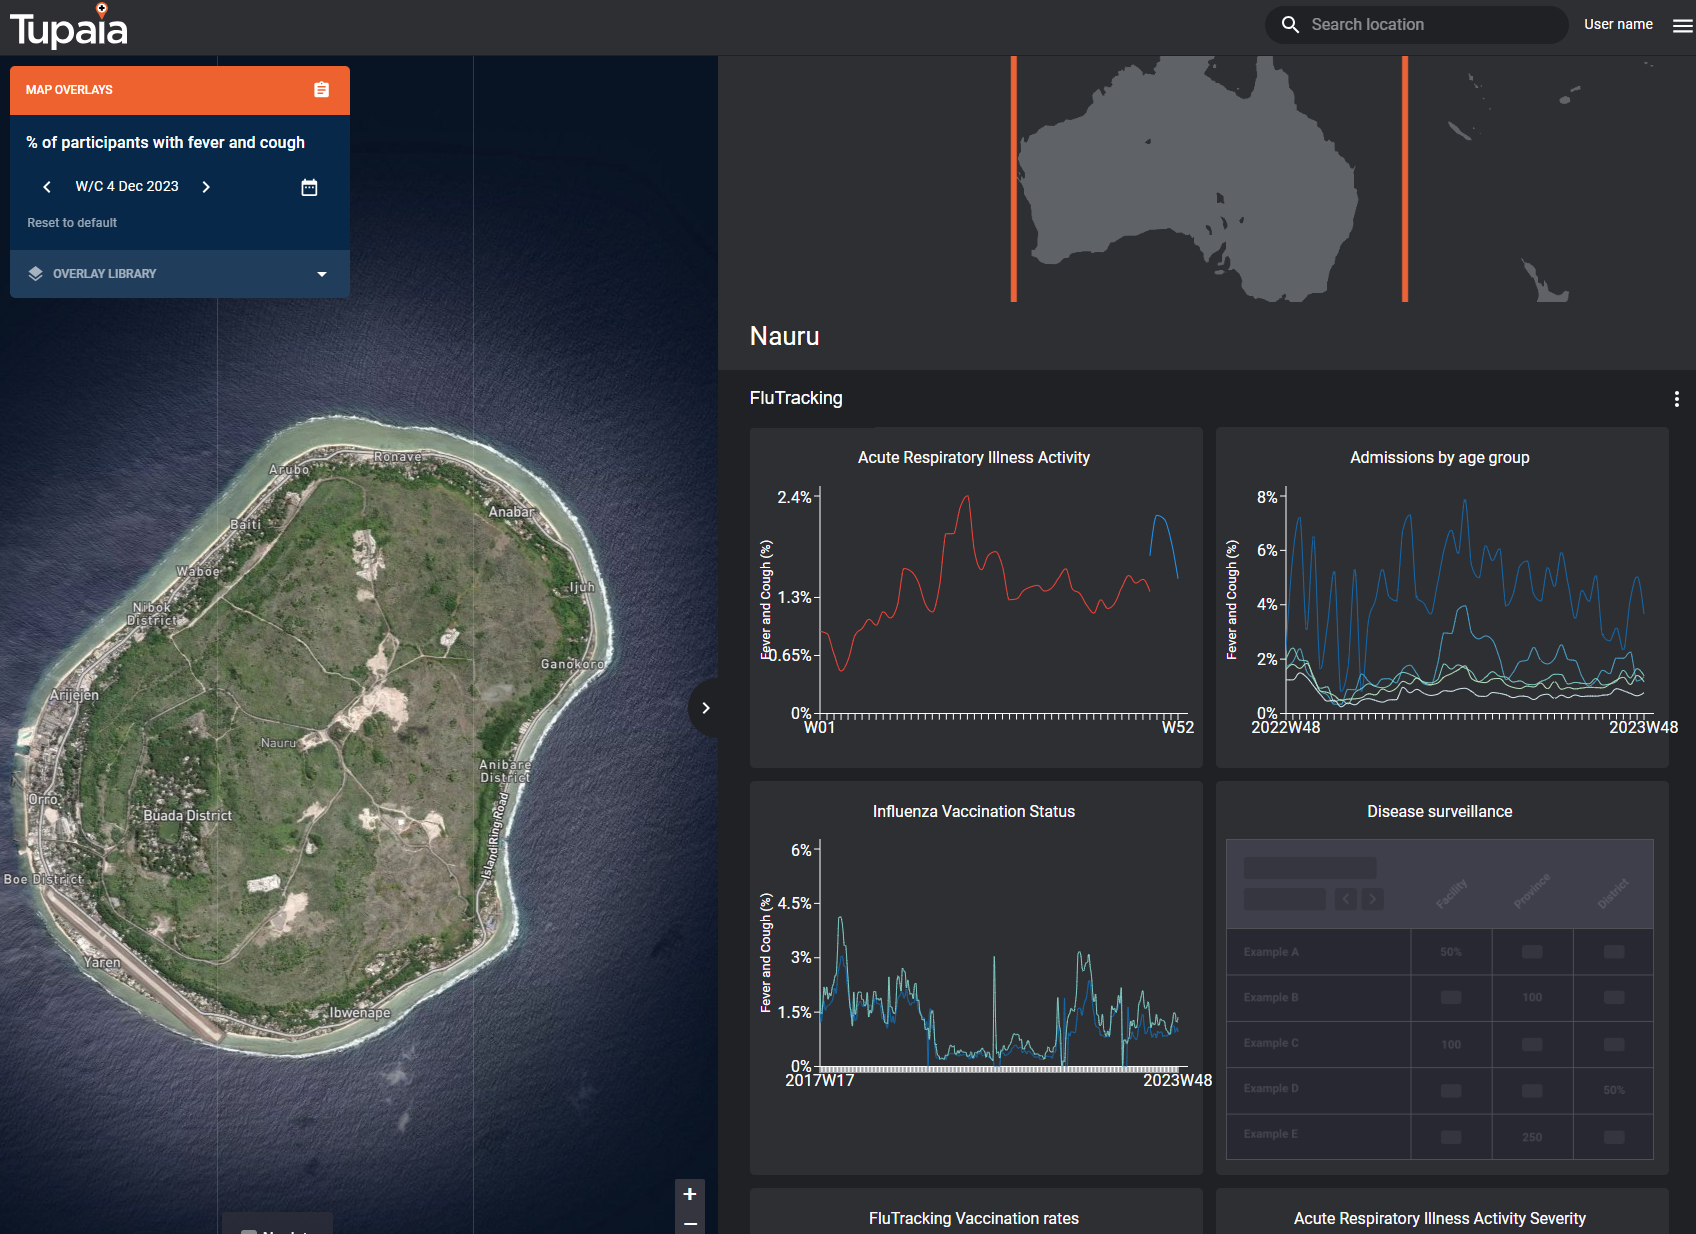Click Arubo label on map

click(289, 469)
